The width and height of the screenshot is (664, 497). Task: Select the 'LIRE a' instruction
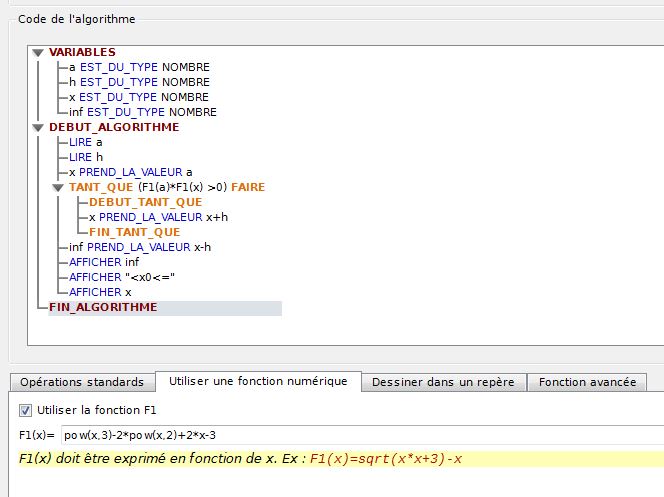[86, 142]
